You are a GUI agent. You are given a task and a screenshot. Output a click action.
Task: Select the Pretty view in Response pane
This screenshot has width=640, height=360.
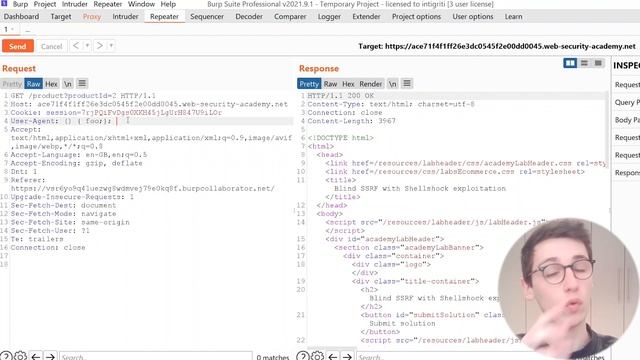tap(309, 84)
